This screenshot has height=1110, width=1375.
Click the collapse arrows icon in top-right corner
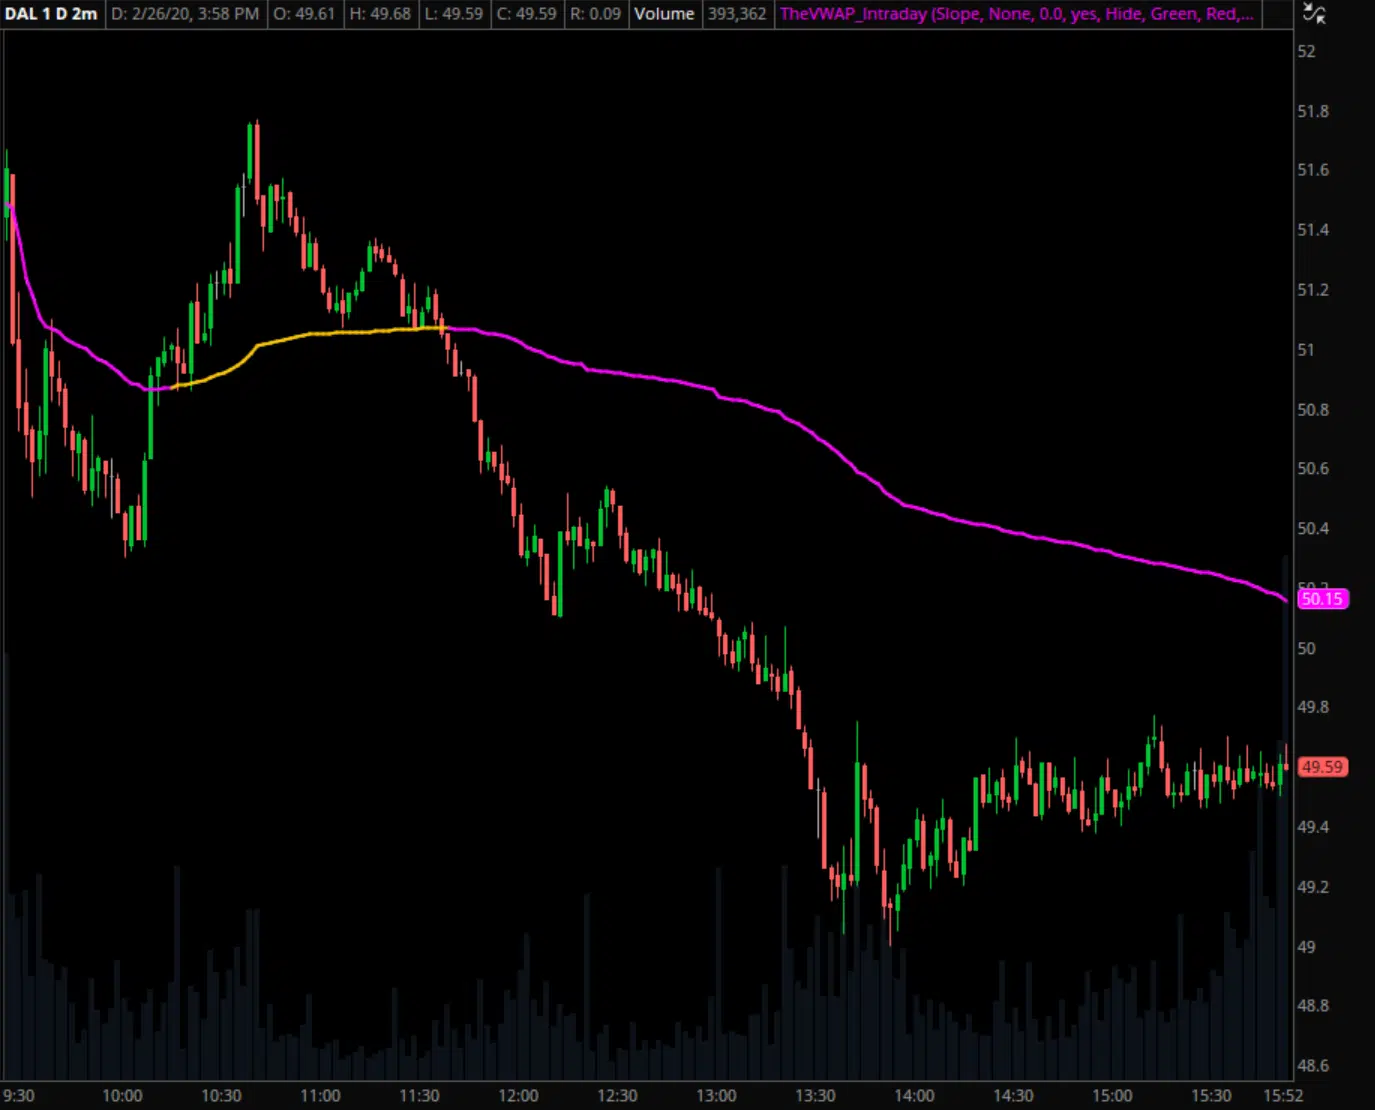click(x=1314, y=14)
